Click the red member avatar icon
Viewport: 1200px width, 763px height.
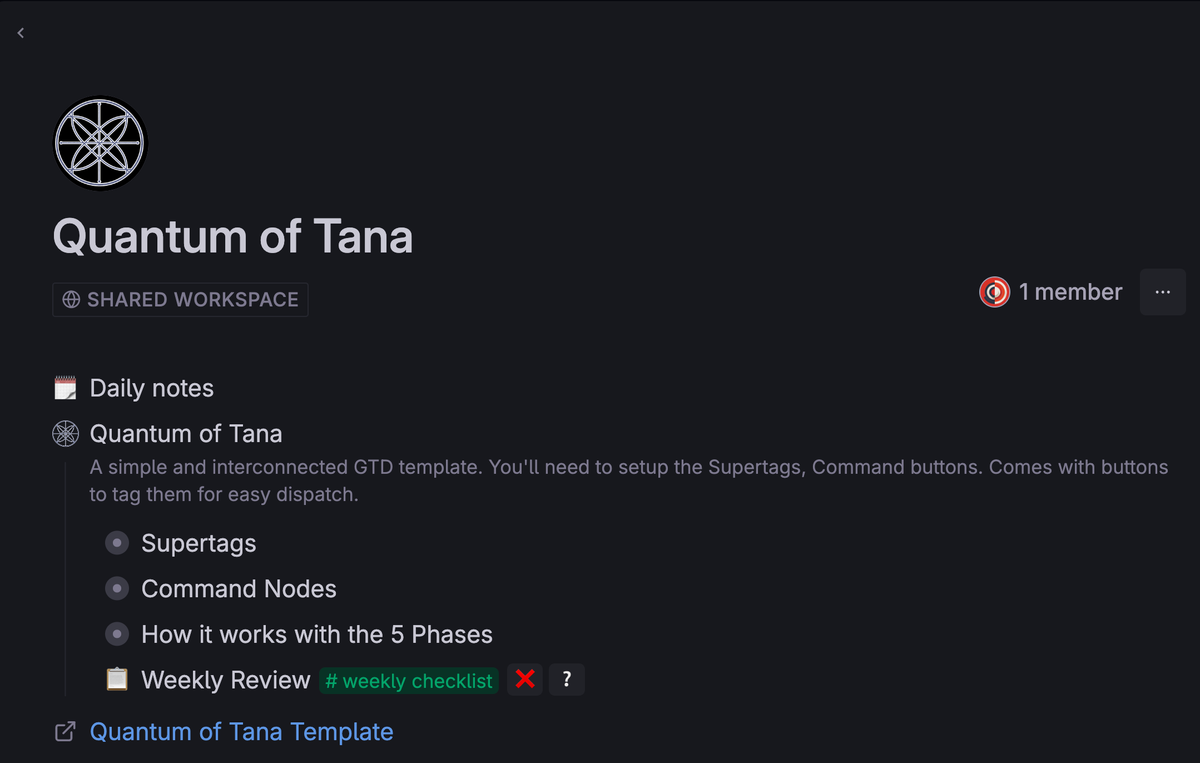point(994,292)
